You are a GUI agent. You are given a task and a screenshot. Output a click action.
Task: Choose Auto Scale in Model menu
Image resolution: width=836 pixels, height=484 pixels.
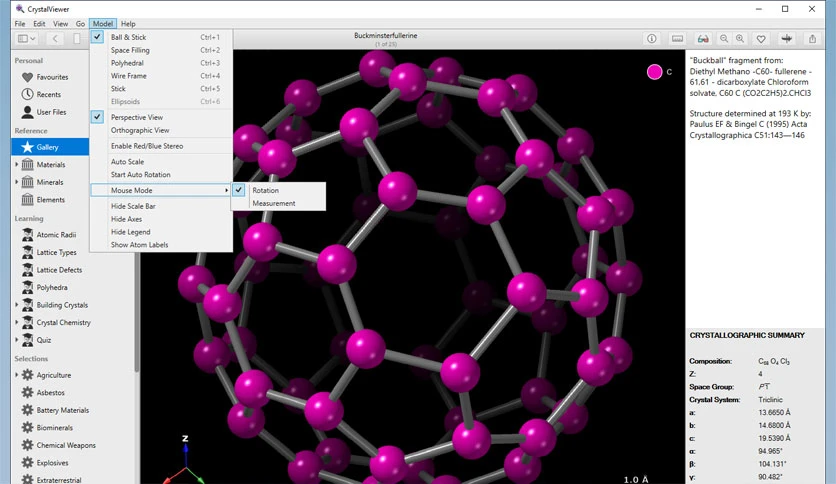click(161, 162)
